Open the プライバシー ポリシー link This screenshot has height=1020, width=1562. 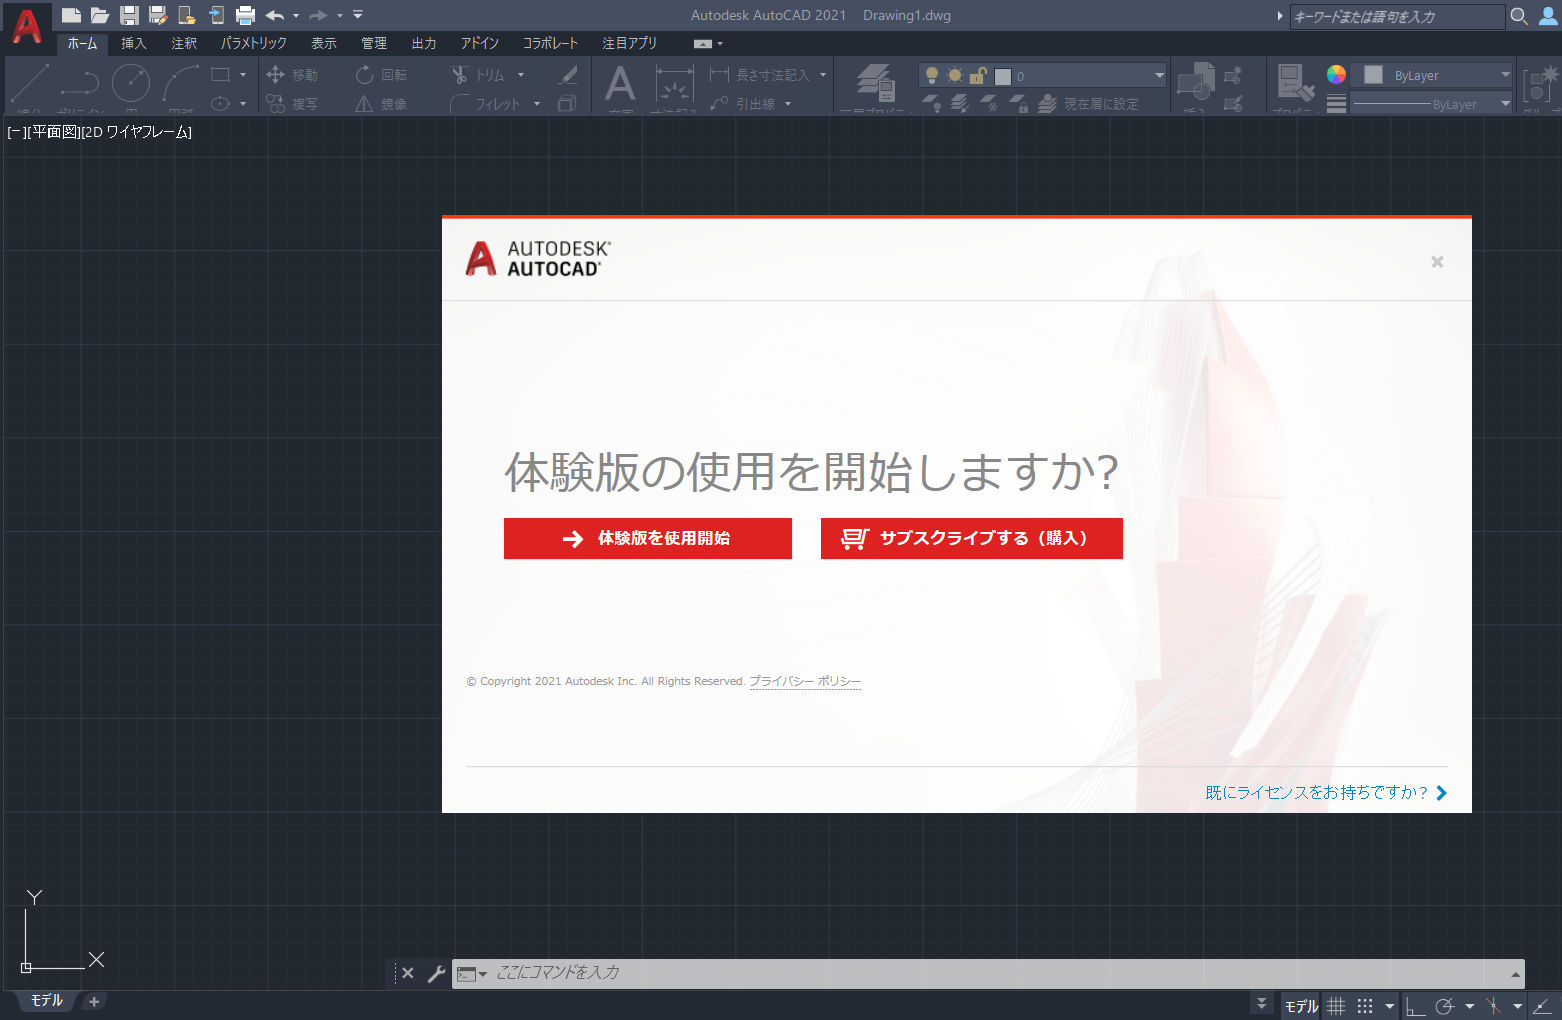tap(805, 681)
